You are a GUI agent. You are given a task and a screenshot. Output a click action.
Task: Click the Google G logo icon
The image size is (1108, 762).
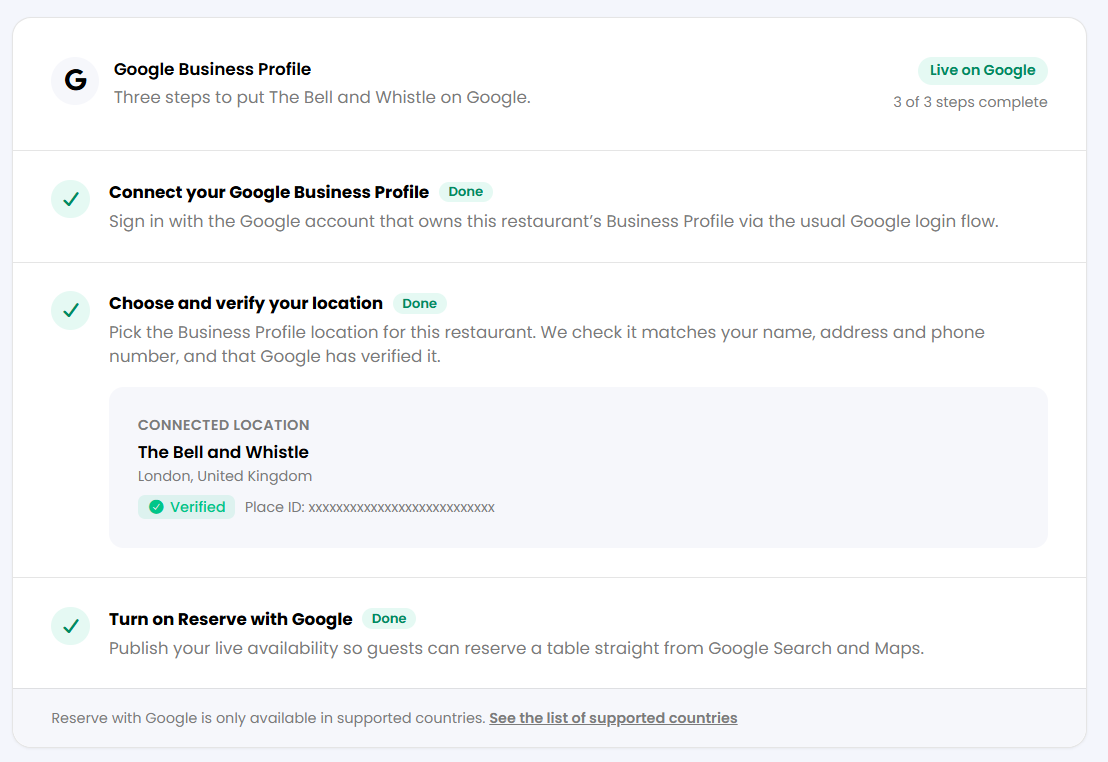click(75, 81)
